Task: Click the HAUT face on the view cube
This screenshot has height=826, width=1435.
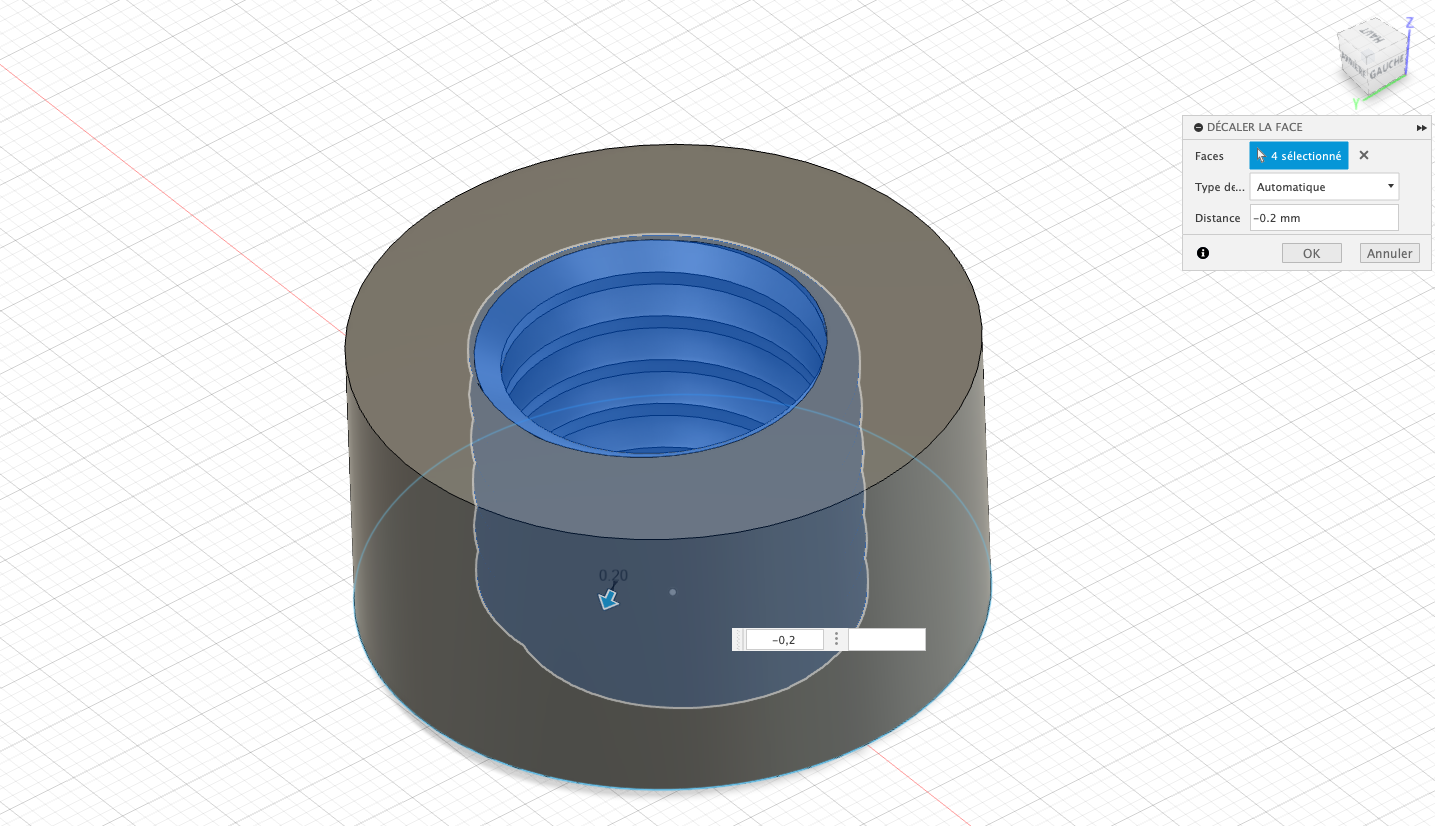Action: tap(1374, 37)
